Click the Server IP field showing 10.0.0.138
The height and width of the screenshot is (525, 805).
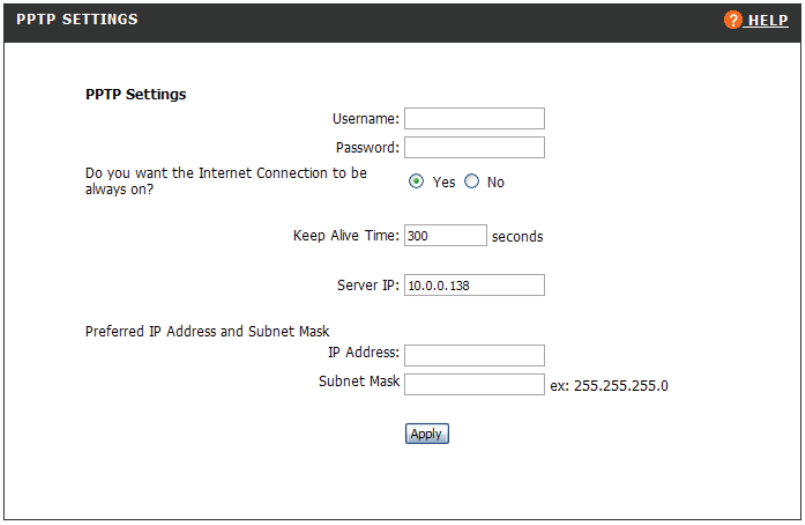(474, 285)
